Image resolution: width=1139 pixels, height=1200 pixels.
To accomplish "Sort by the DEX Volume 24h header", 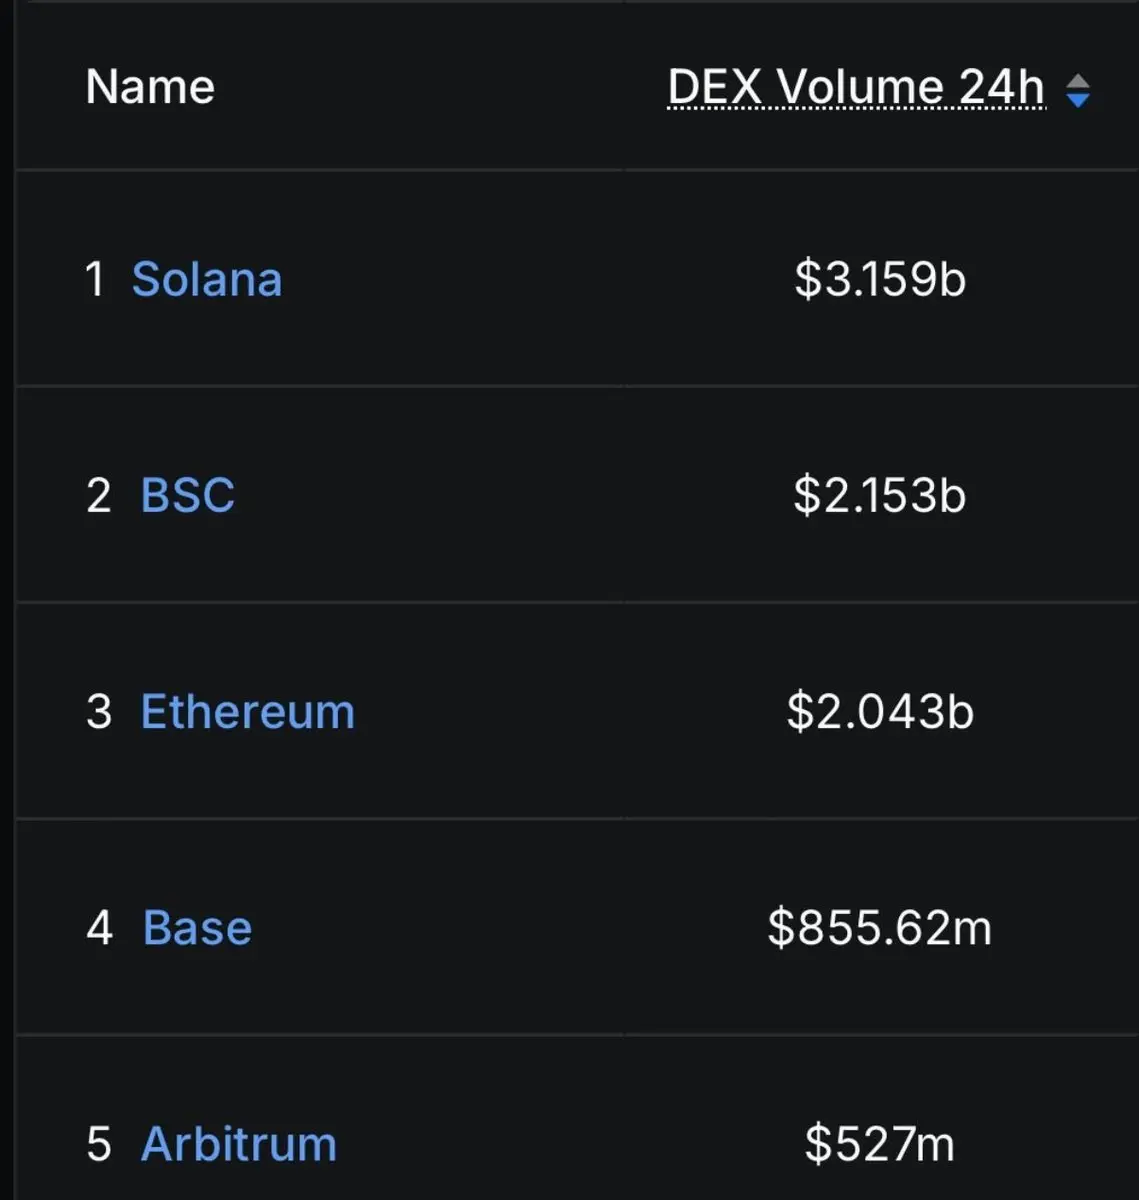I will point(856,88).
